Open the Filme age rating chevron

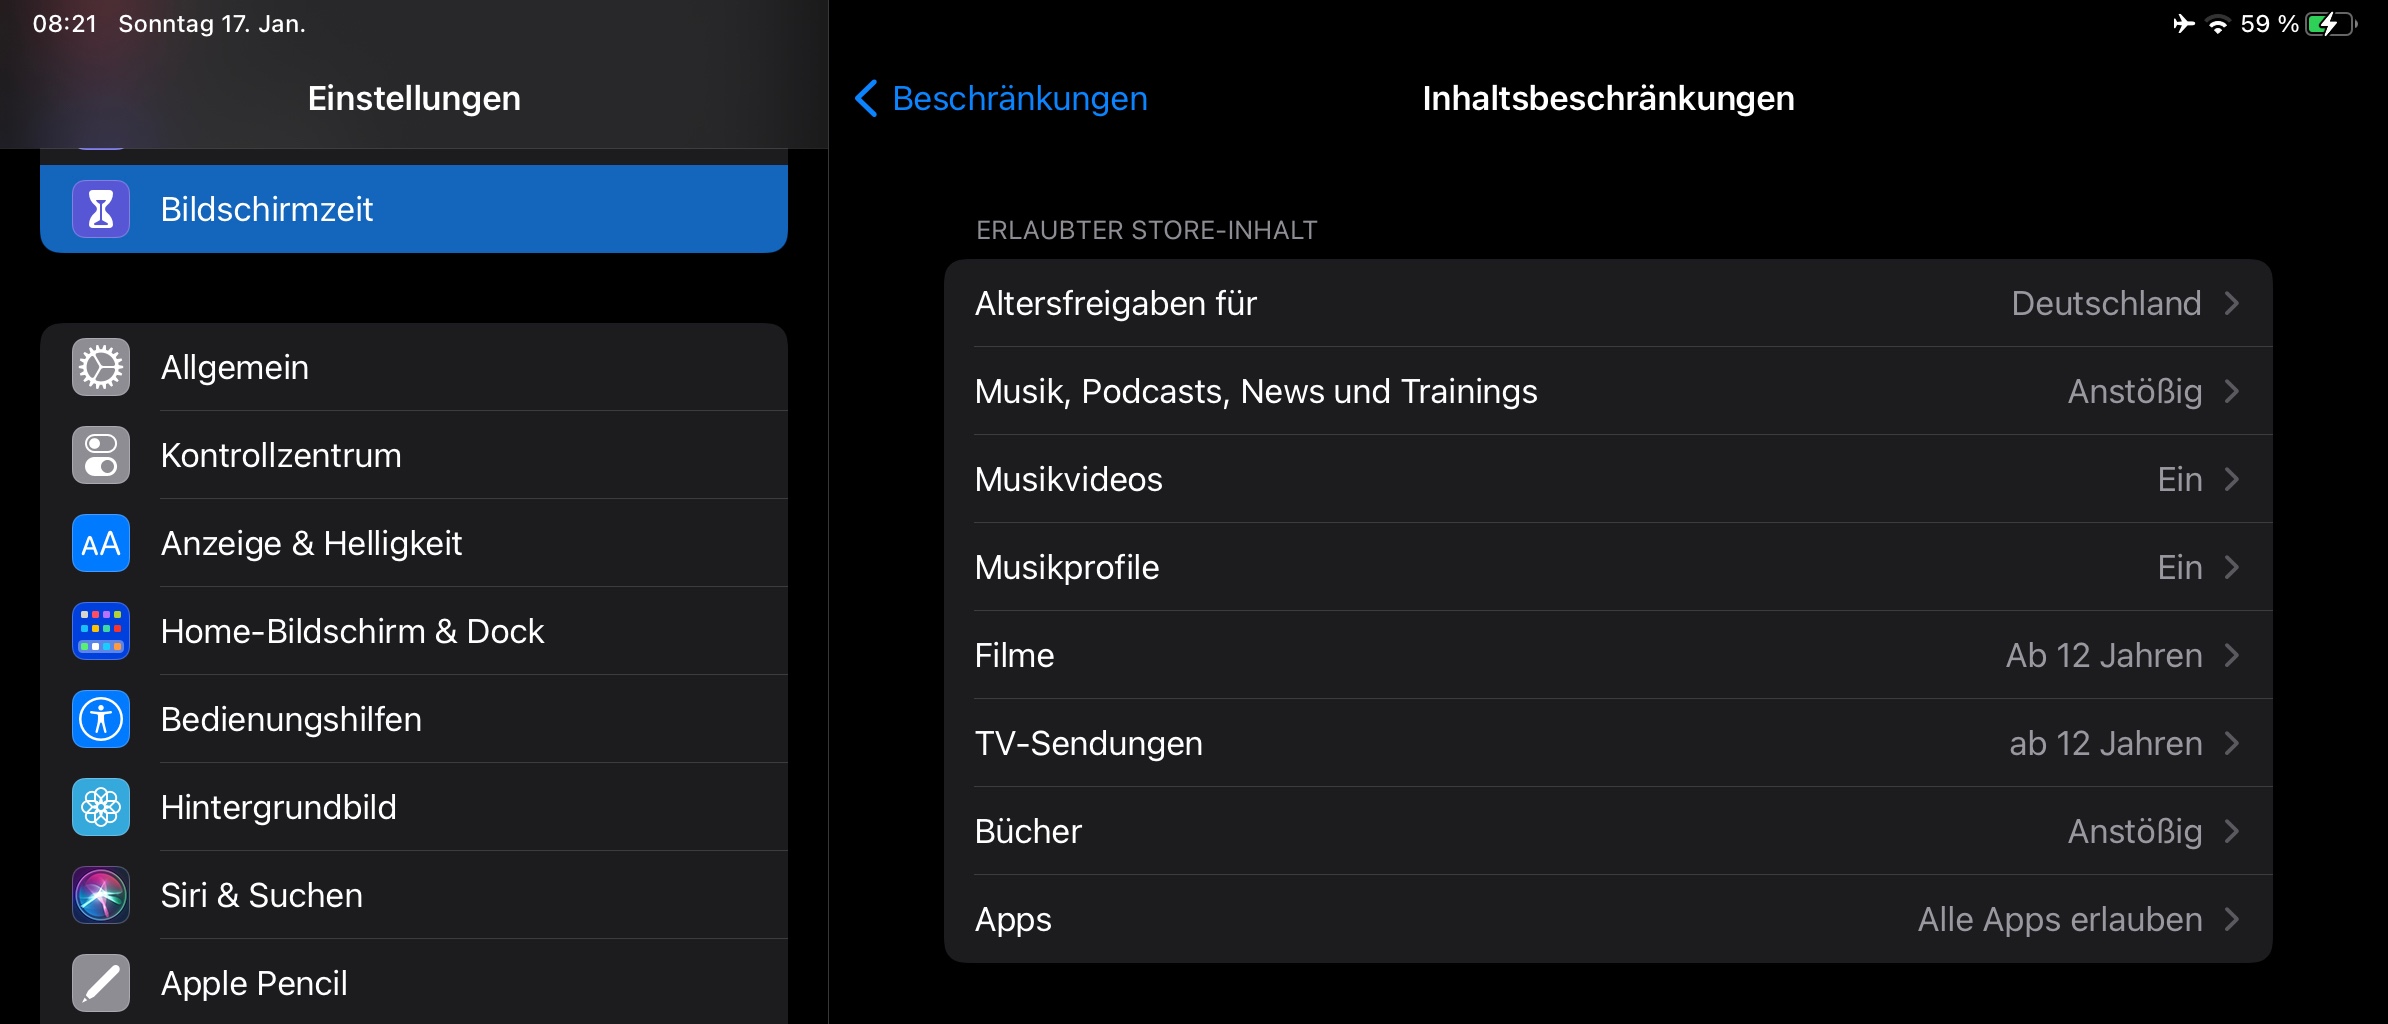(2231, 655)
